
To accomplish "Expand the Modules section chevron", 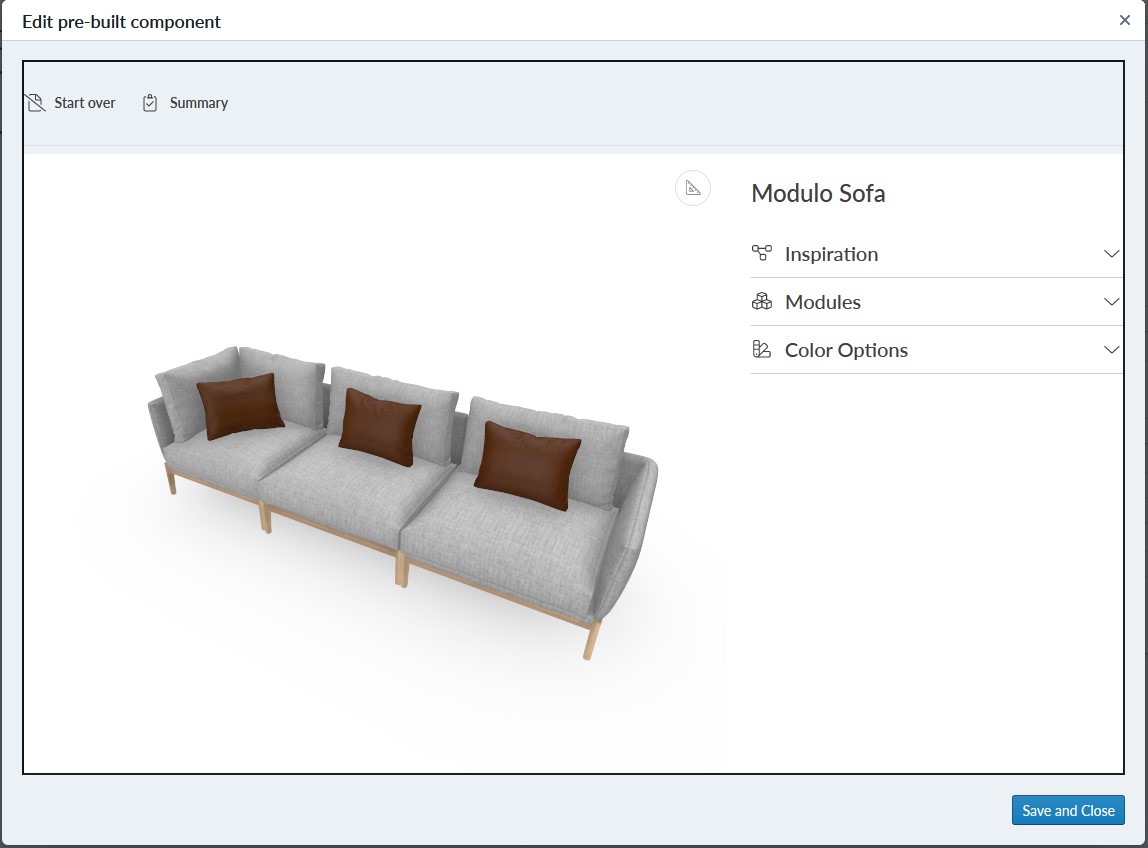I will [x=1111, y=302].
